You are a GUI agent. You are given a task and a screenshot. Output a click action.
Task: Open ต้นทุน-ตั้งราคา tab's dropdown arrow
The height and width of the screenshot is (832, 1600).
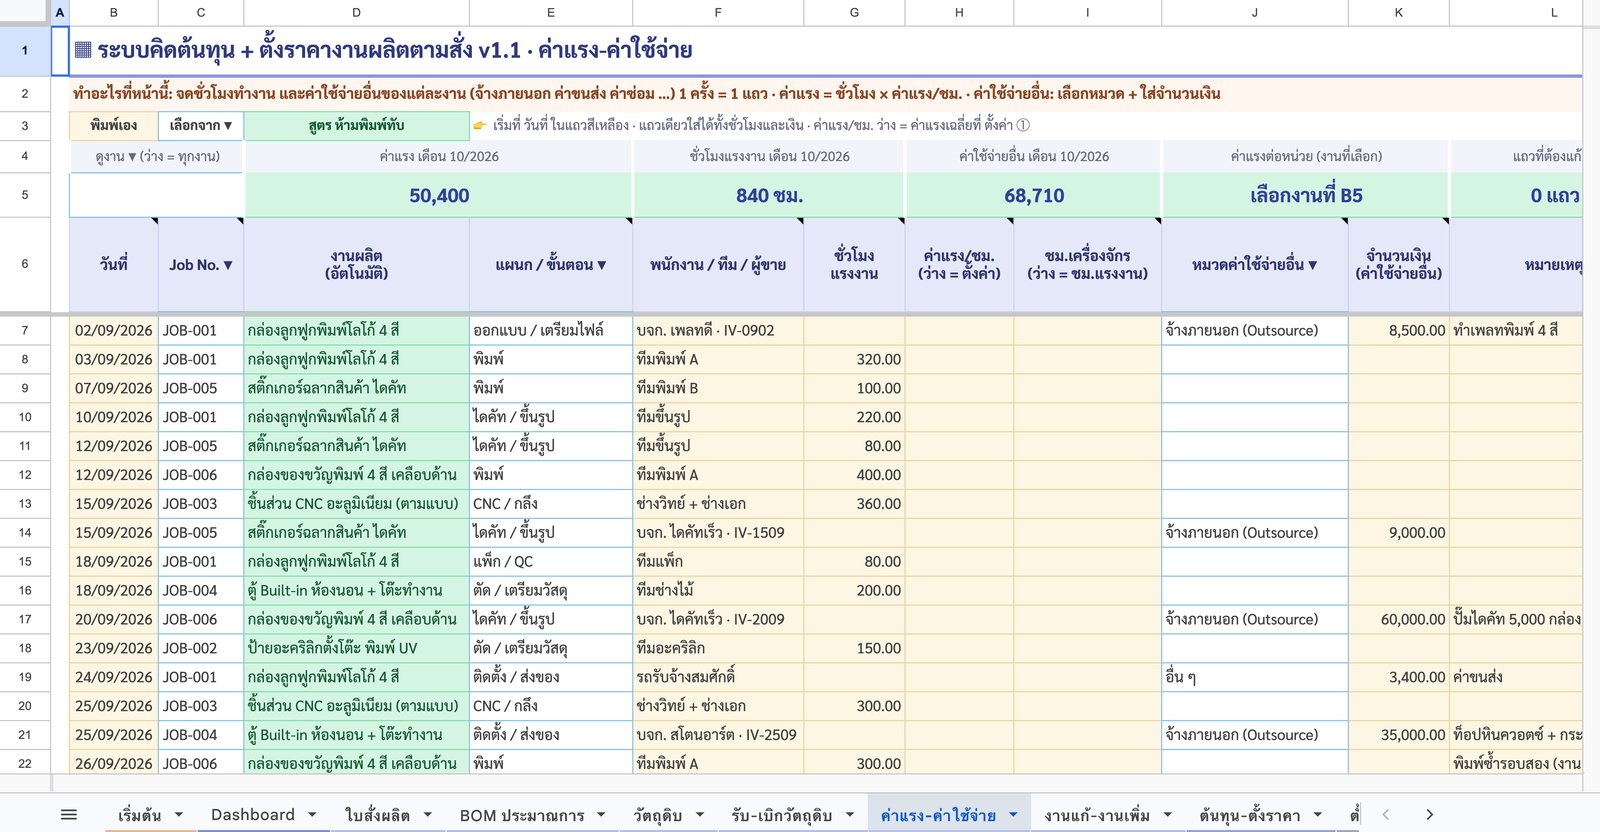coord(1317,815)
